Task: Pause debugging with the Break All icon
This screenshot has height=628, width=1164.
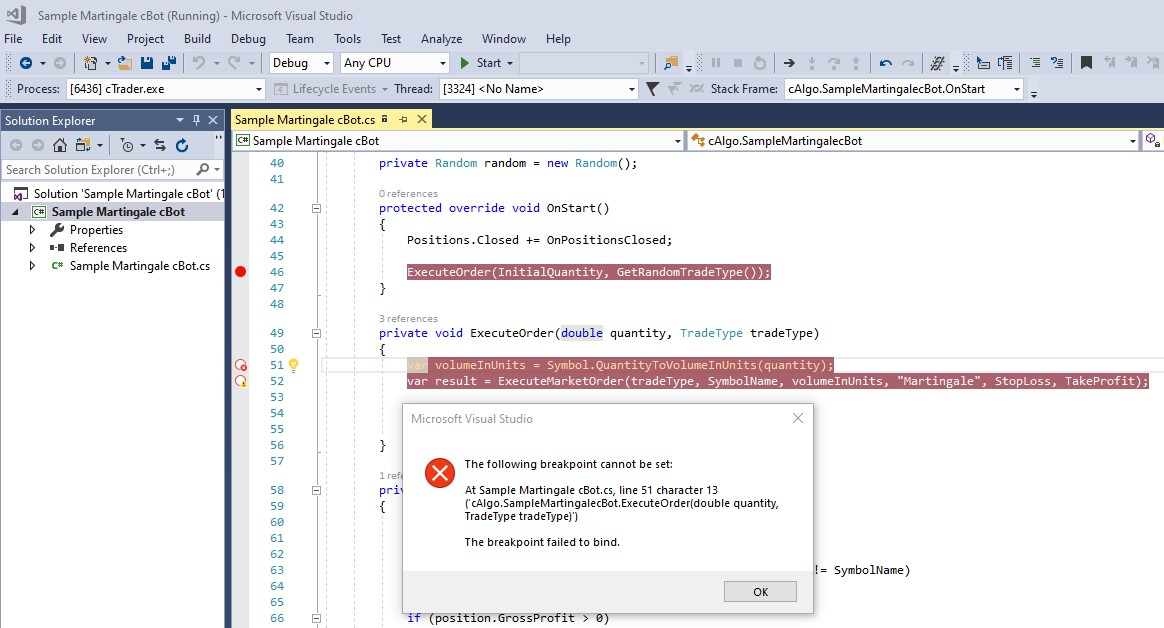Action: (x=716, y=63)
